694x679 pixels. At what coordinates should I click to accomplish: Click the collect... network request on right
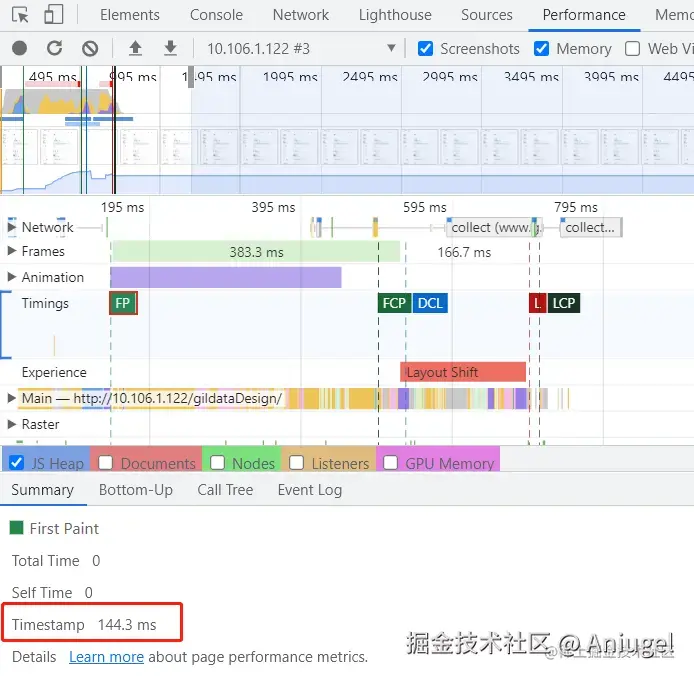pos(591,227)
